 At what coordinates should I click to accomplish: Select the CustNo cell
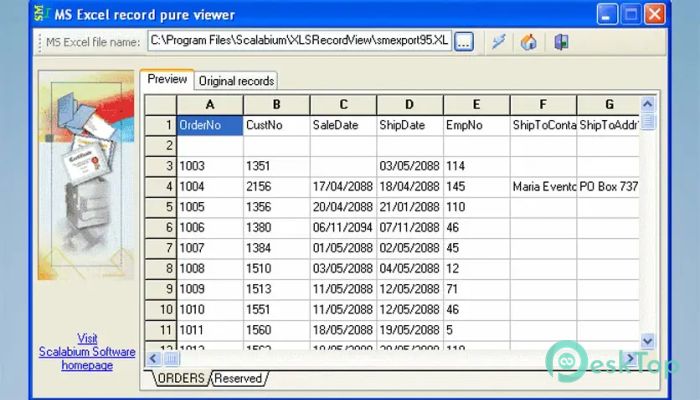point(276,125)
